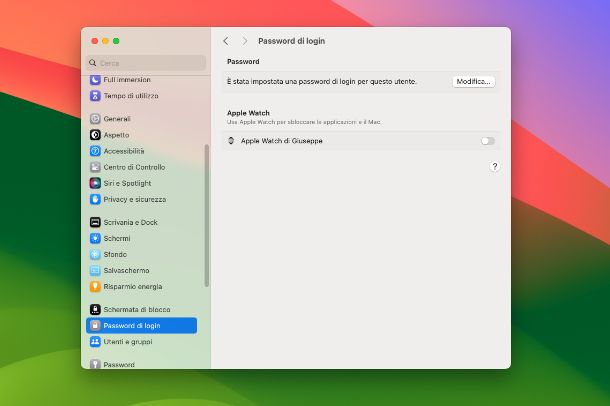The image size is (610, 406).
Task: Choose the Scrivania e Dock label
Action: 130,222
